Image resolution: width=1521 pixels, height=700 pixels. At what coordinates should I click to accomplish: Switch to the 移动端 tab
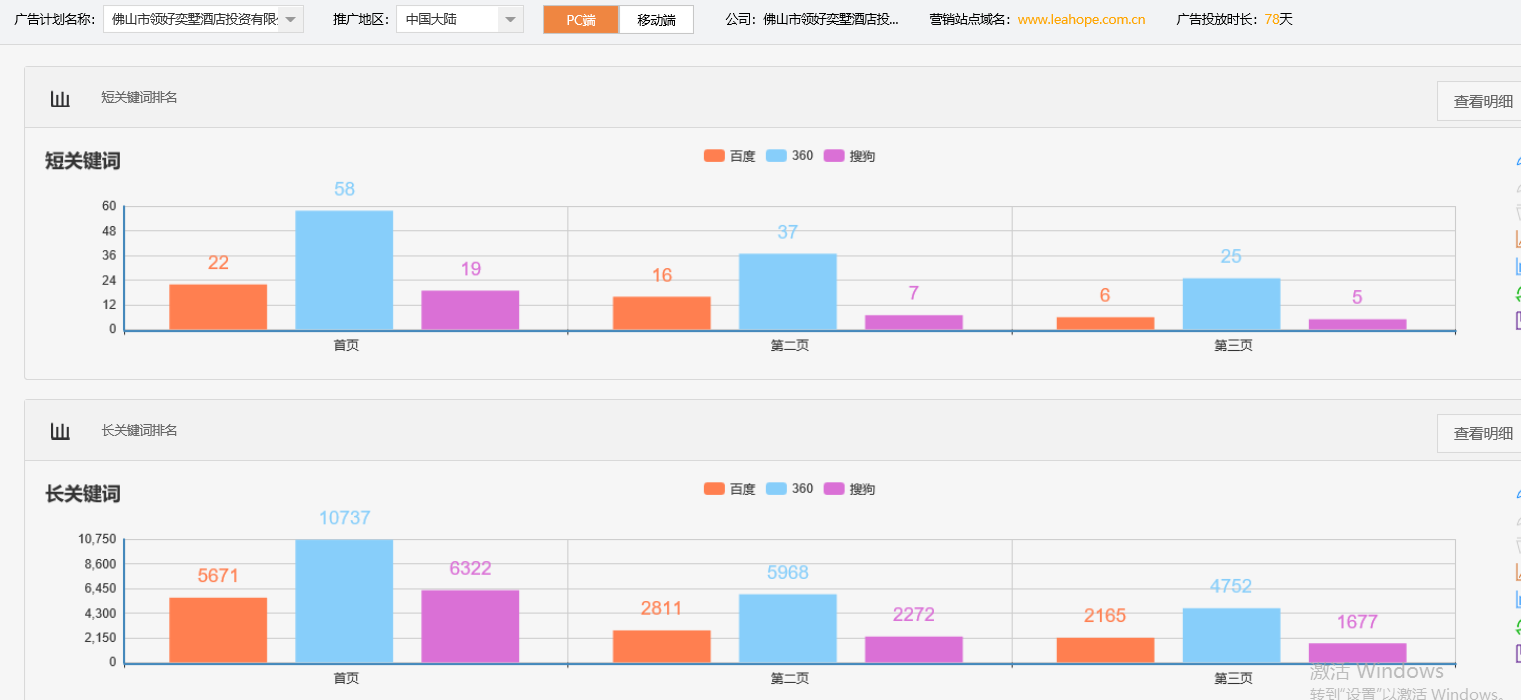tap(656, 20)
